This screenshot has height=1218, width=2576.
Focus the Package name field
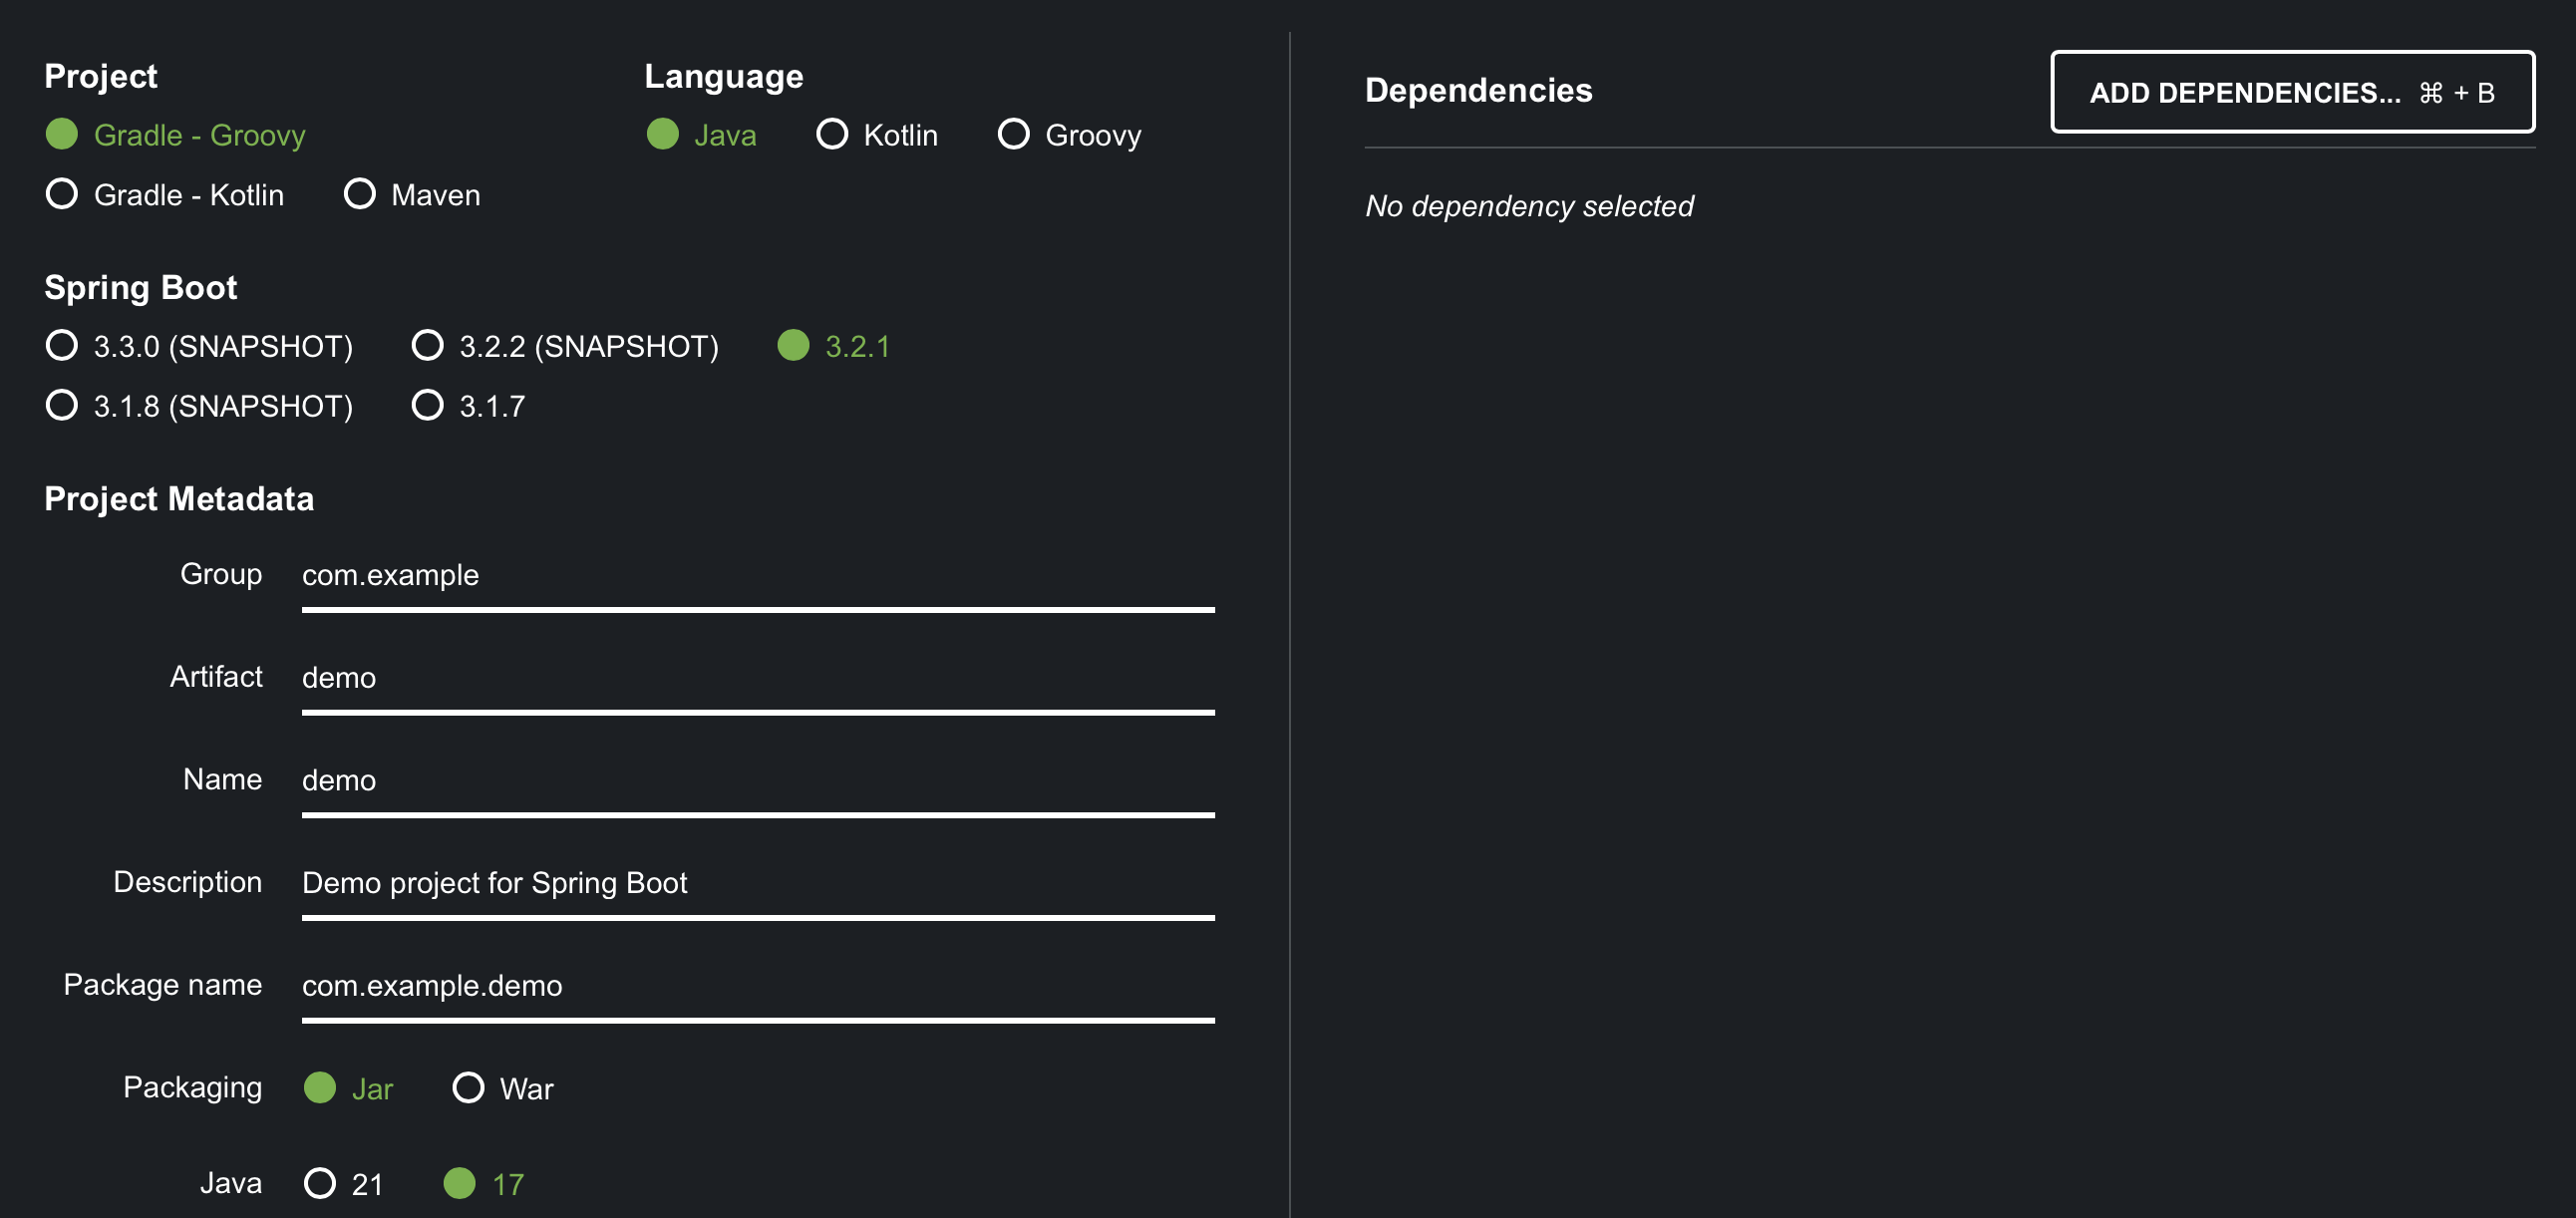click(758, 987)
